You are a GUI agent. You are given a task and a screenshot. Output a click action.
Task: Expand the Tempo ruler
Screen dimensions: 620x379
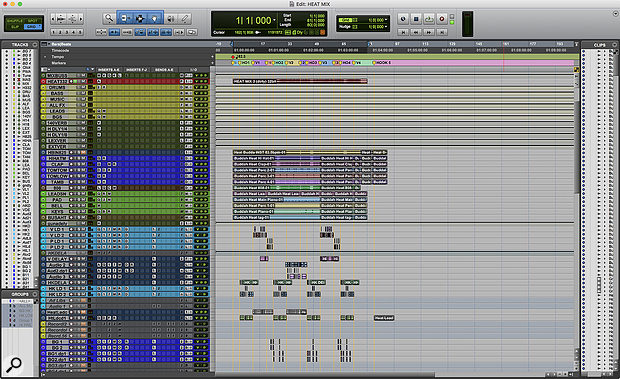click(45, 57)
